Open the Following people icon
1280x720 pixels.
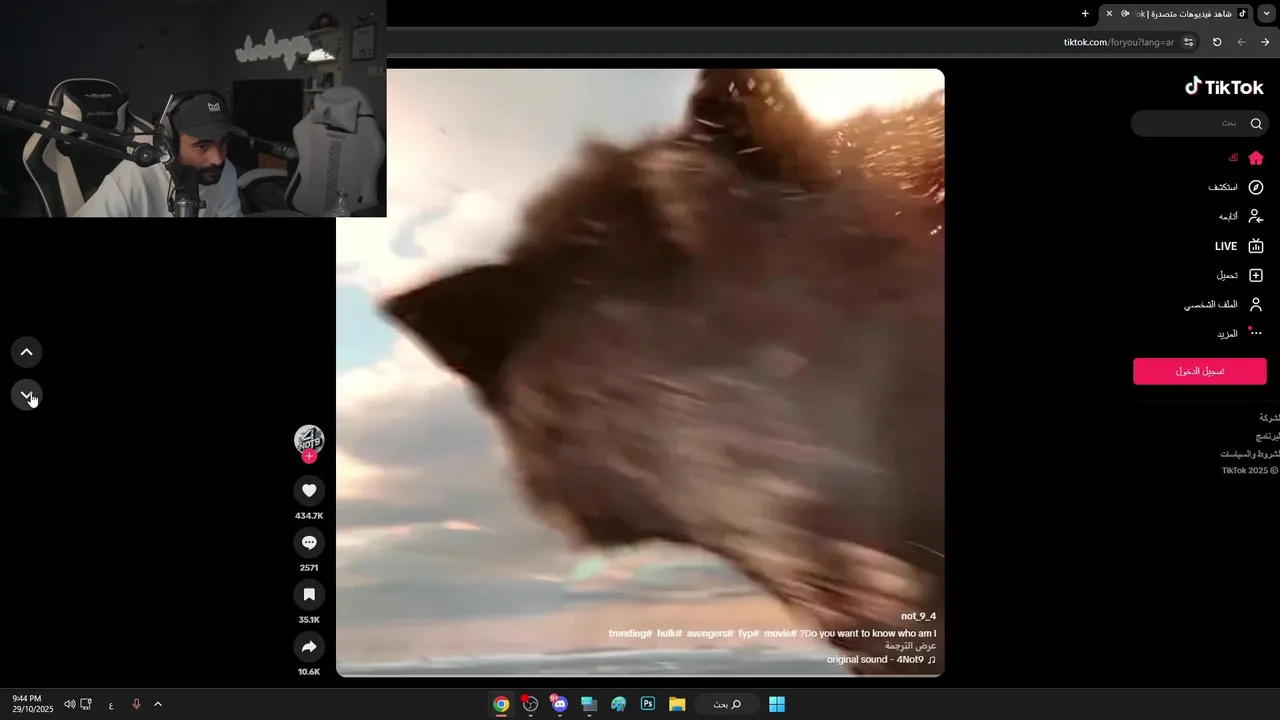[x=1256, y=216]
